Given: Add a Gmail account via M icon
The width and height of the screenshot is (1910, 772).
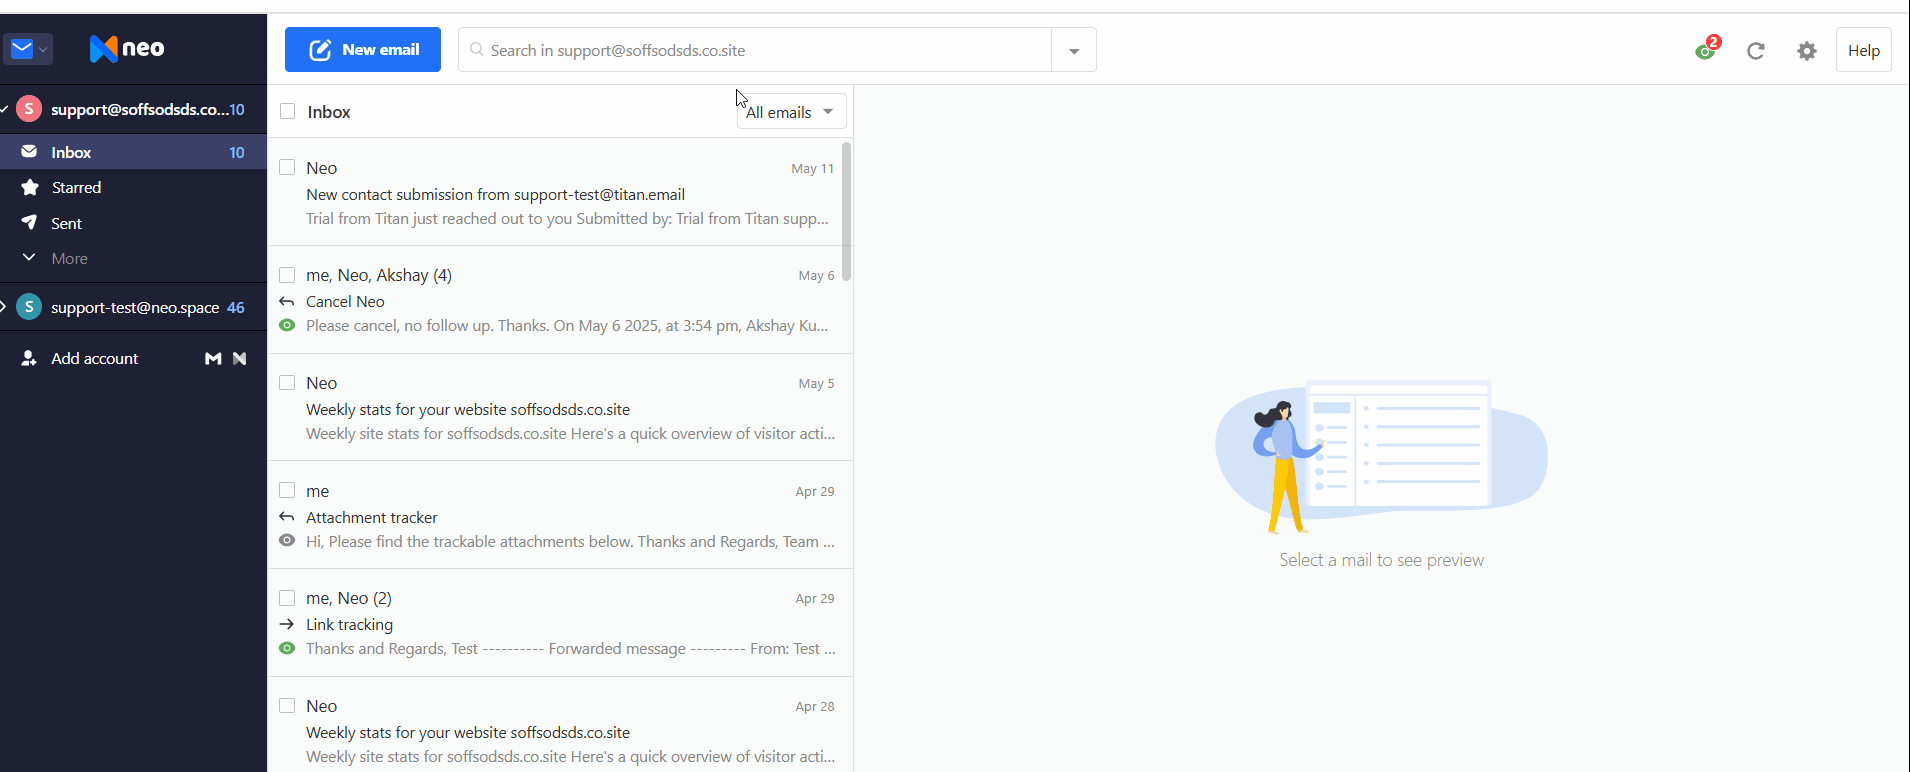Looking at the screenshot, I should click(213, 358).
